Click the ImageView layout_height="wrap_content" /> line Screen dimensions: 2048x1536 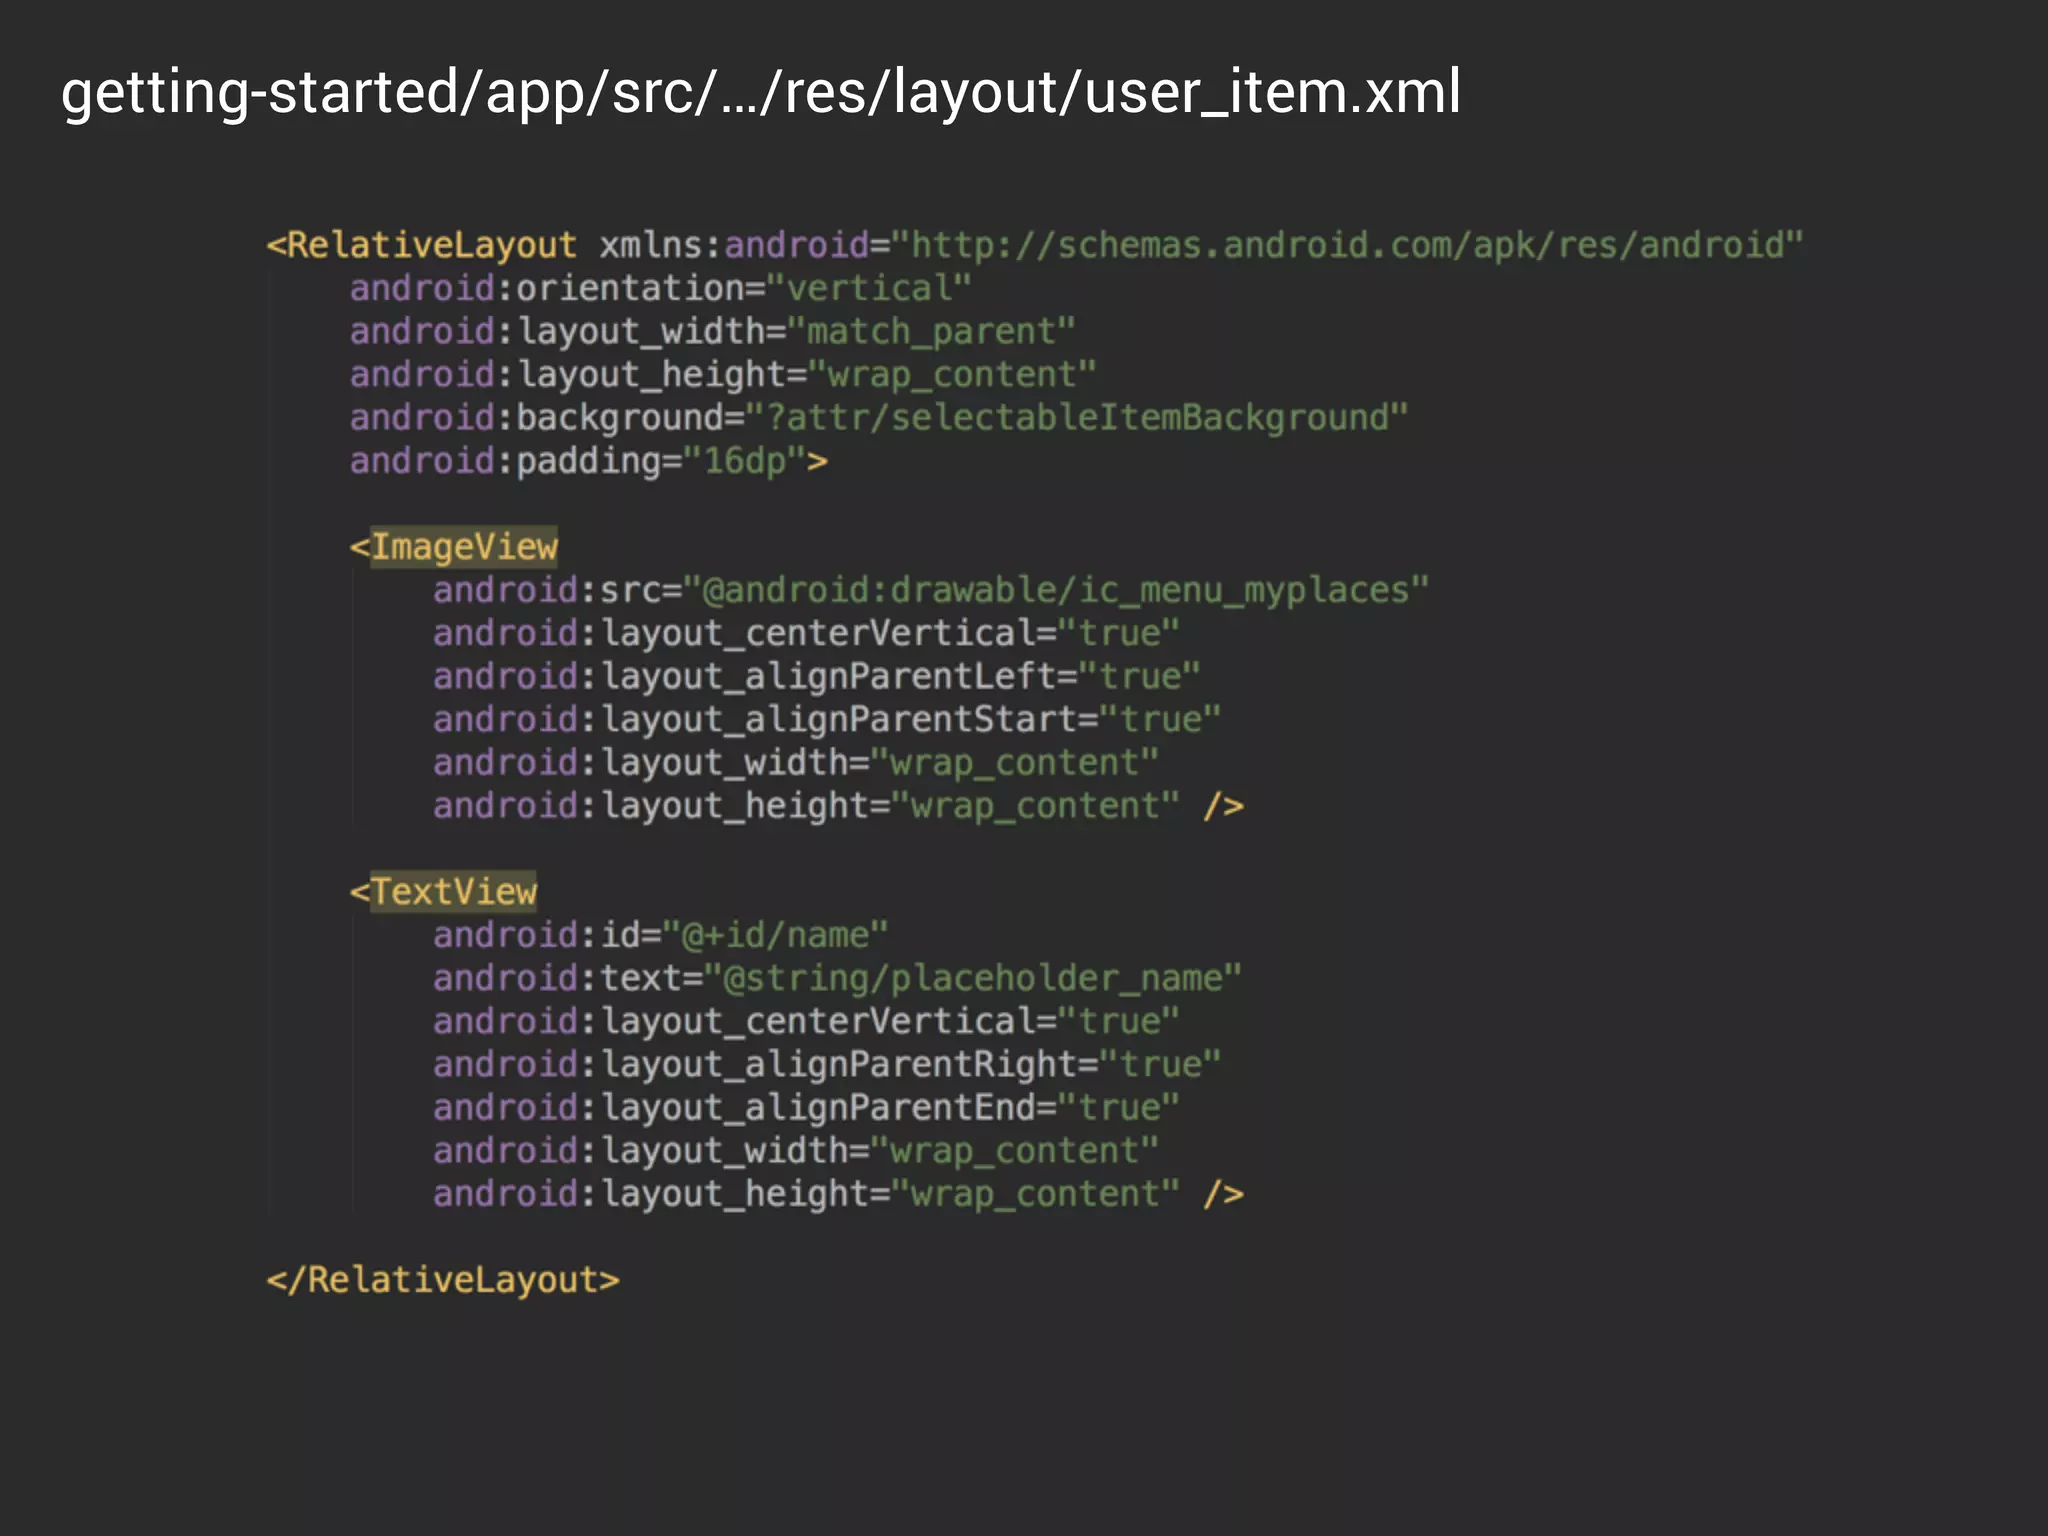tap(838, 805)
